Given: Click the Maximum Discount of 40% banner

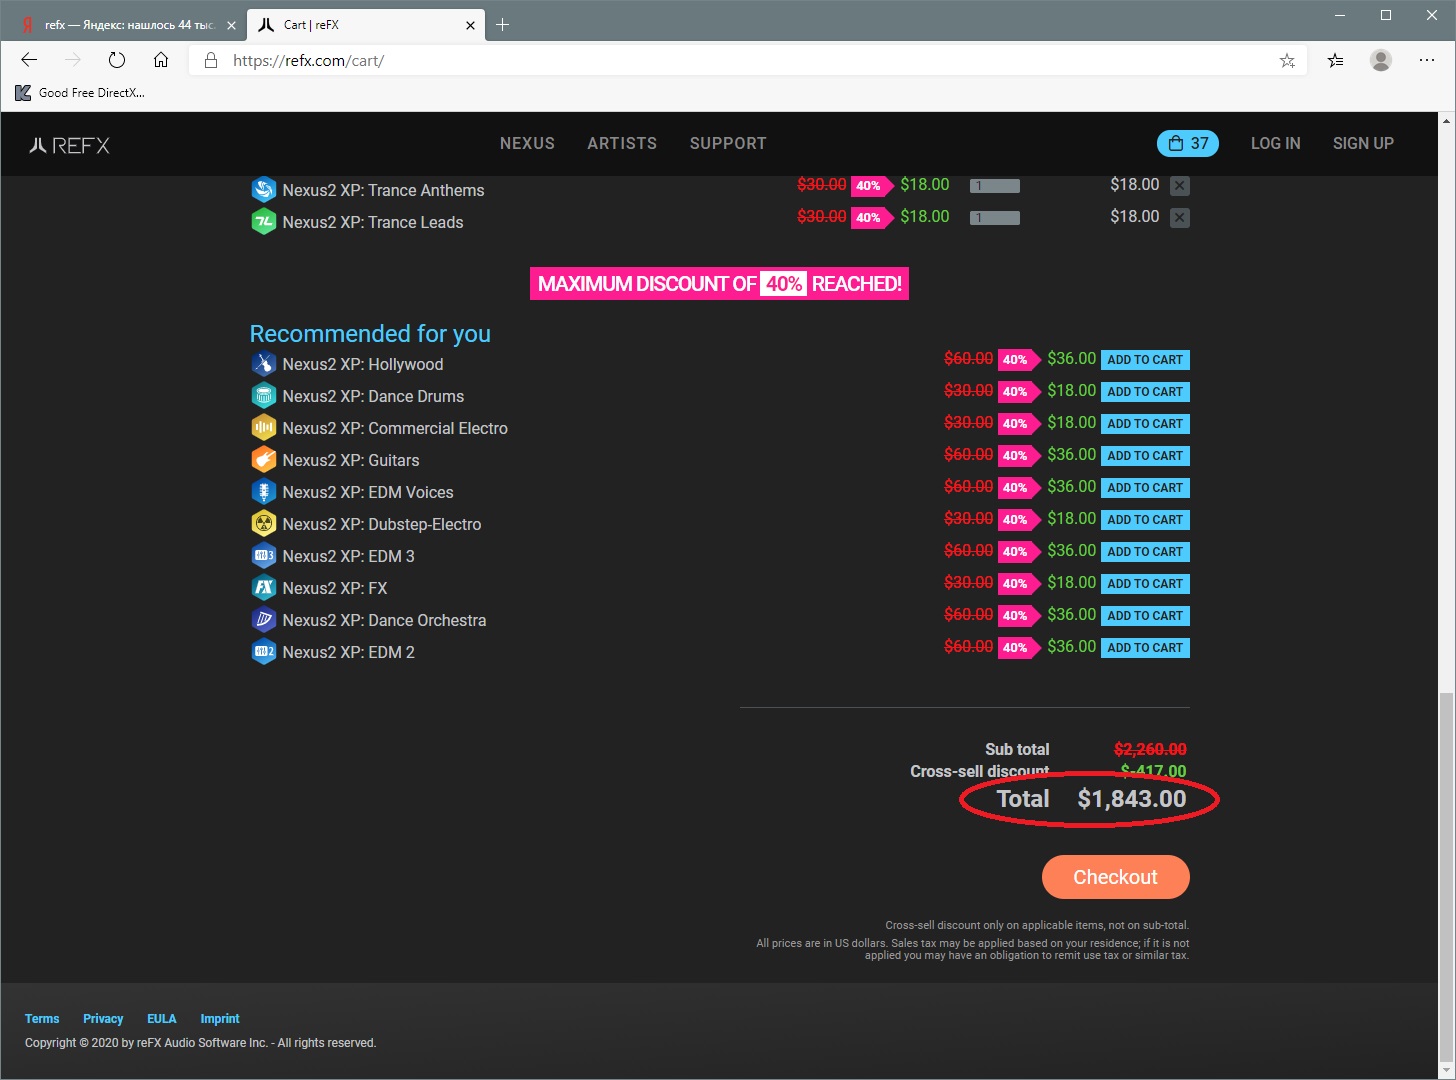Looking at the screenshot, I should coord(719,284).
